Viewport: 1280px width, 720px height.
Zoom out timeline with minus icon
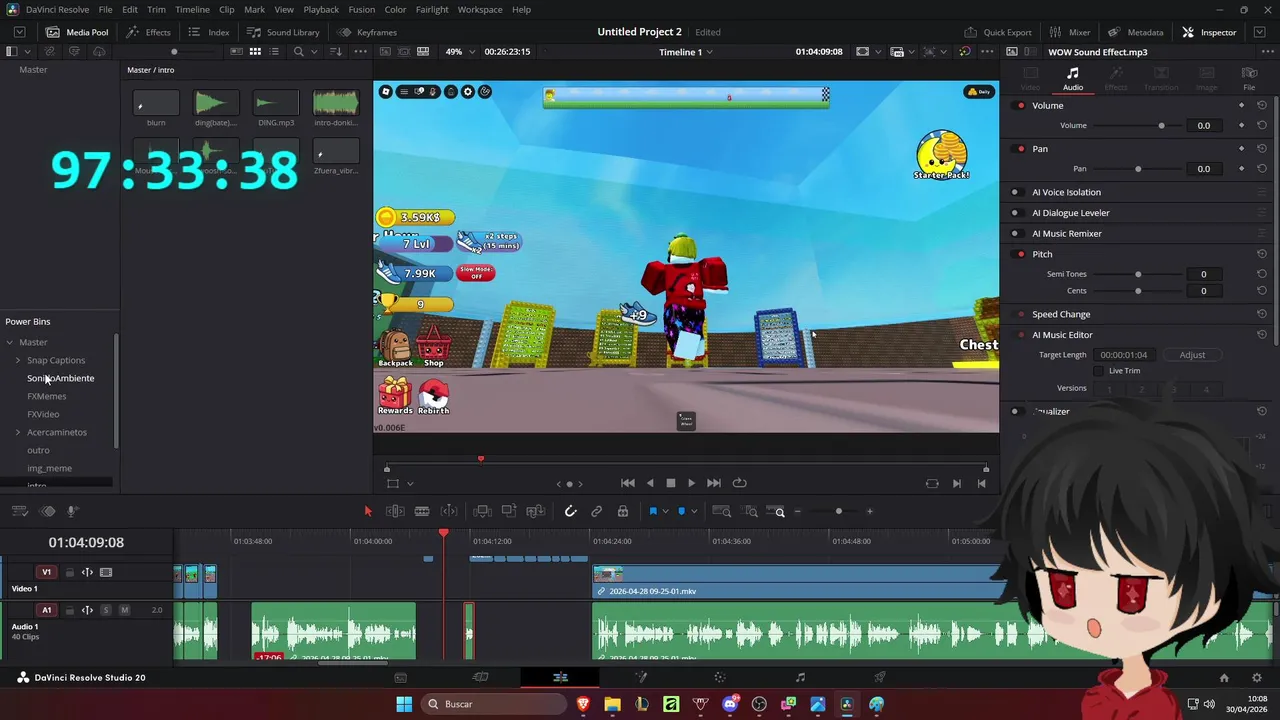(797, 511)
